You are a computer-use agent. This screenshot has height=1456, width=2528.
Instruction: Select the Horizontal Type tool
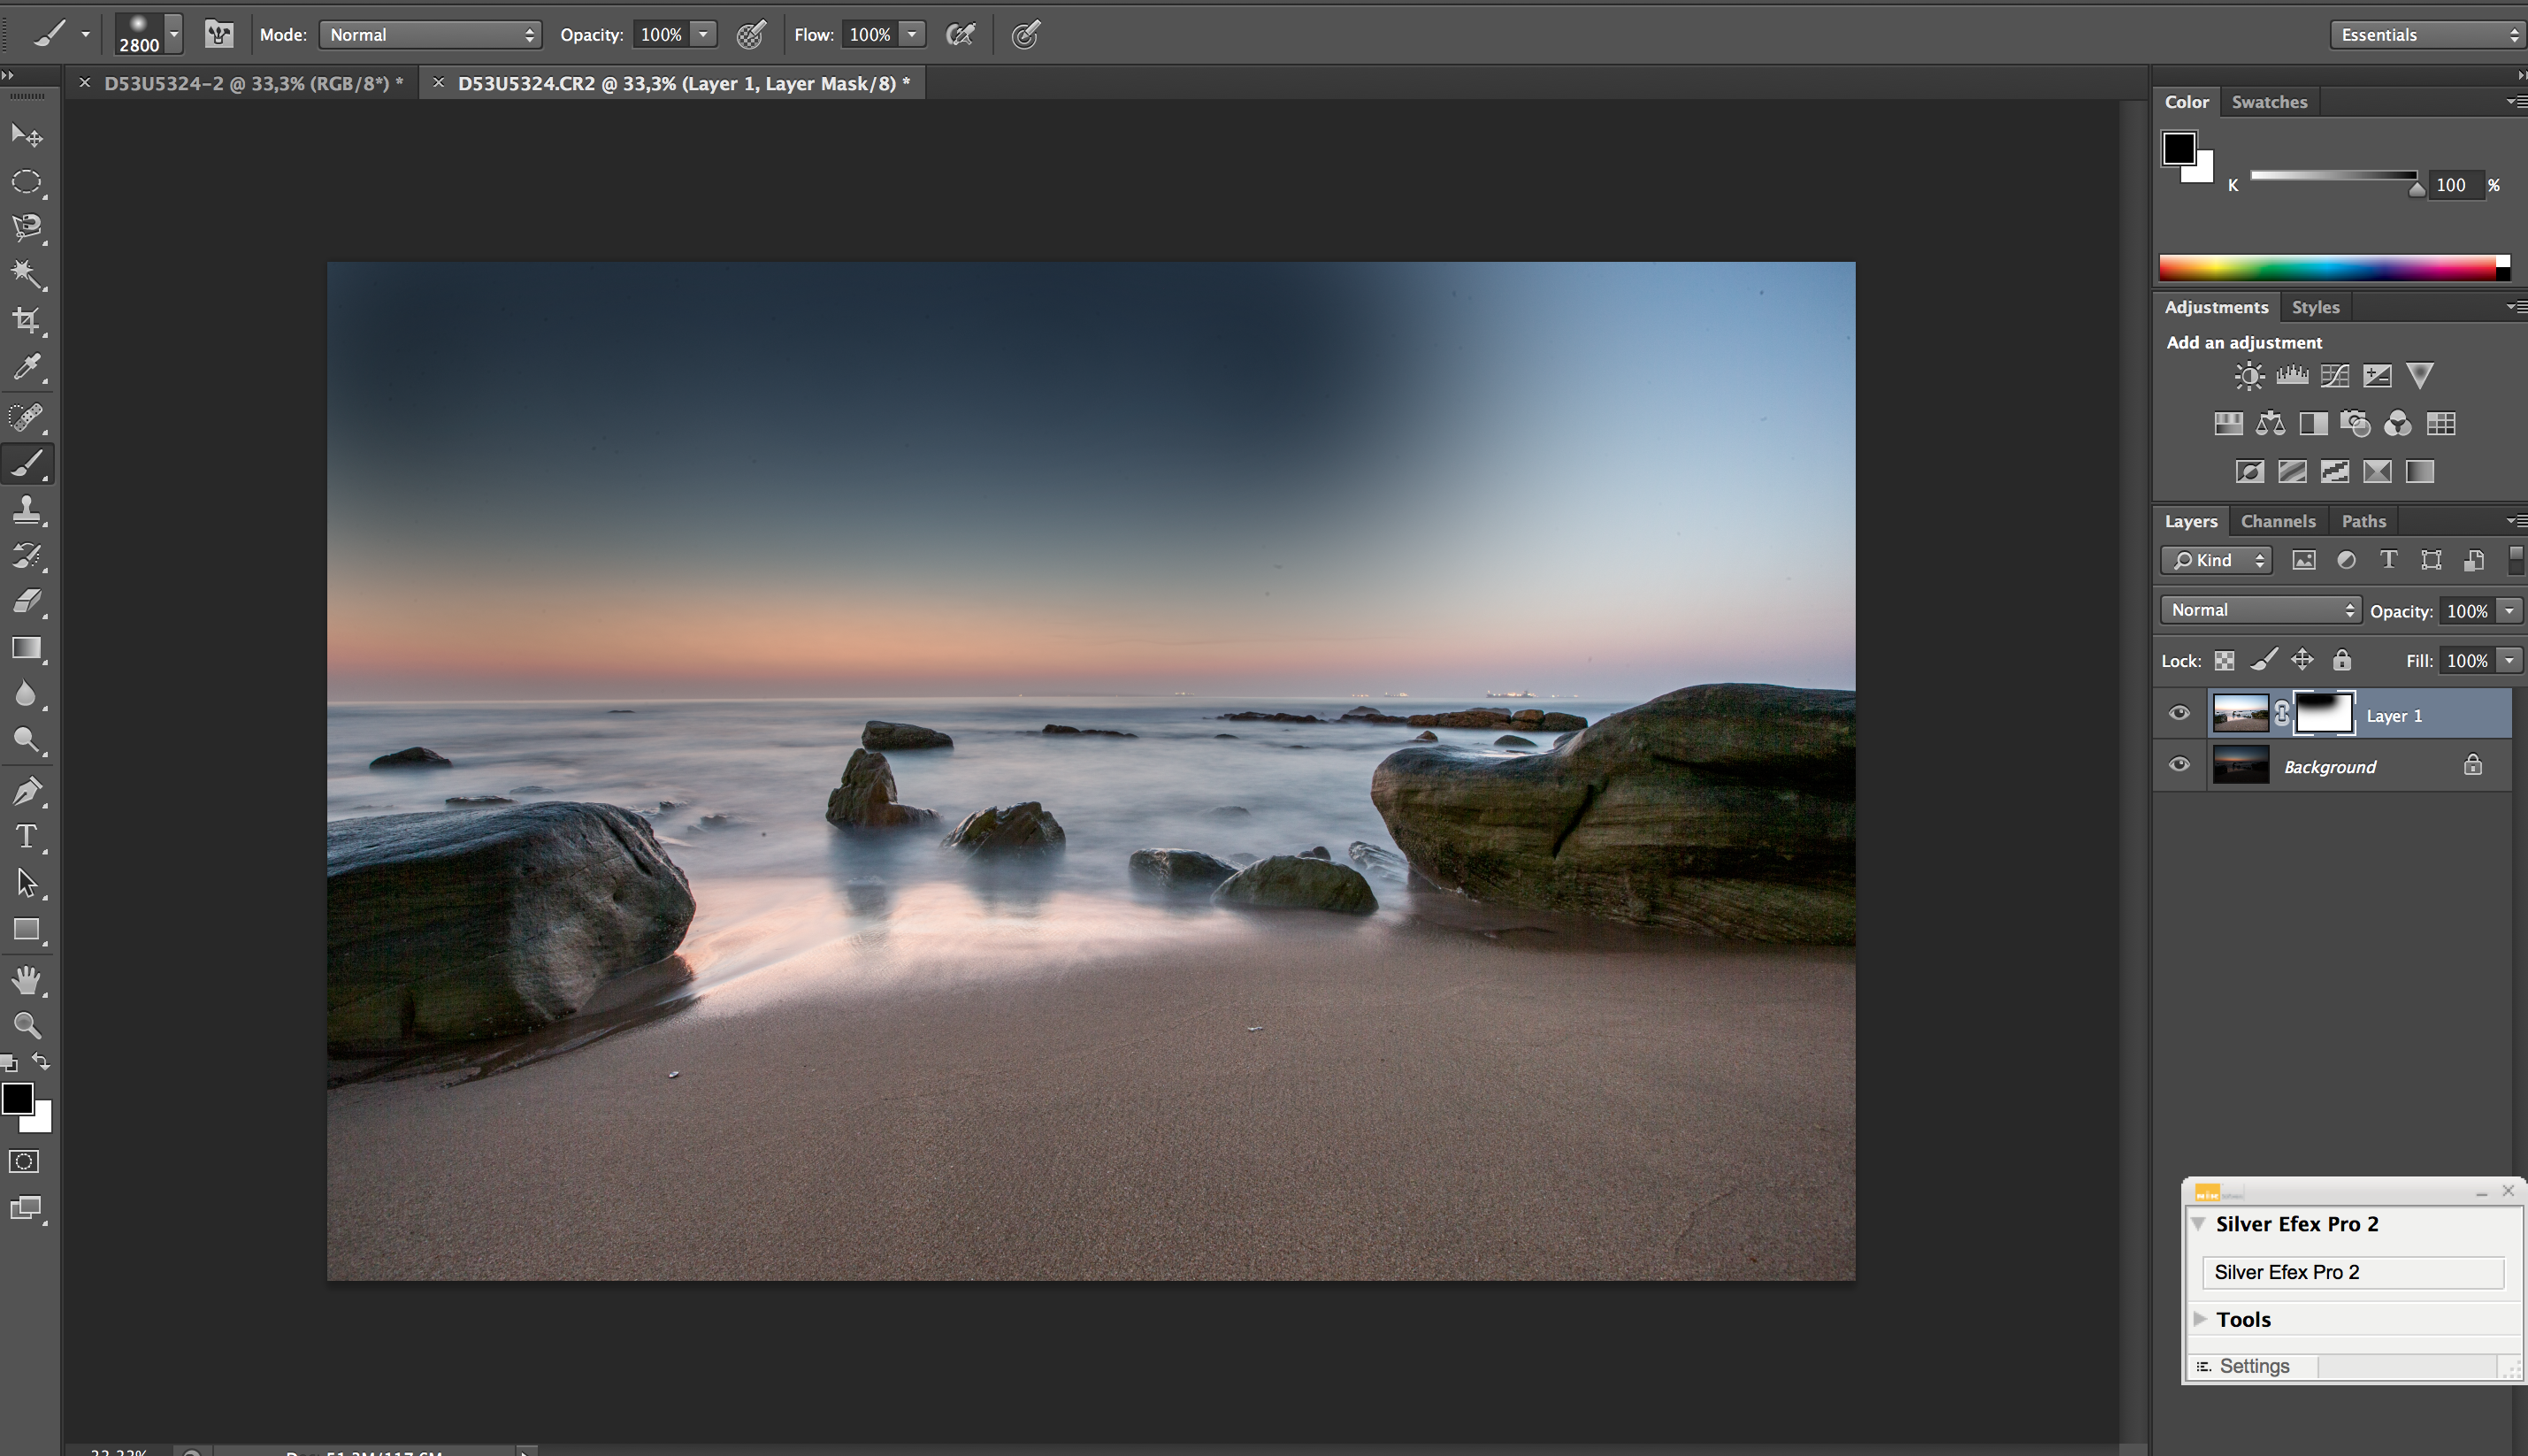[27, 836]
